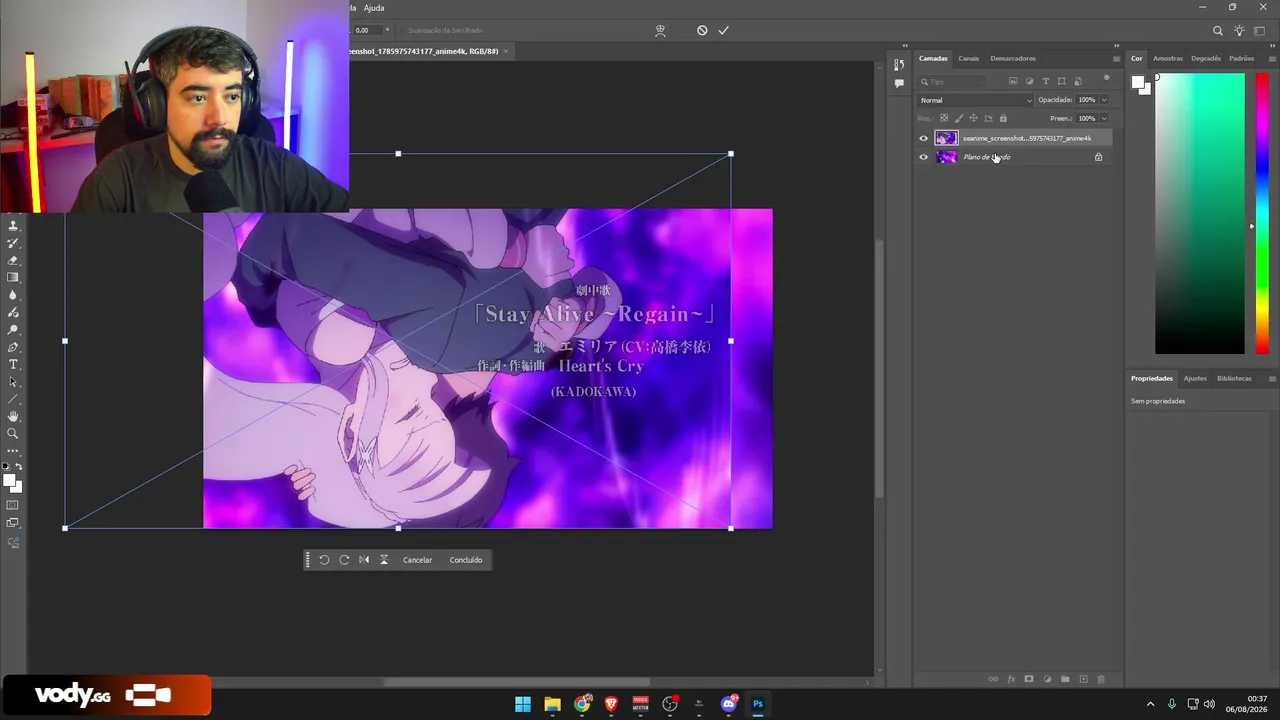Switch to the Demarcadores tab
Screen dimensions: 1280x720
point(1013,58)
